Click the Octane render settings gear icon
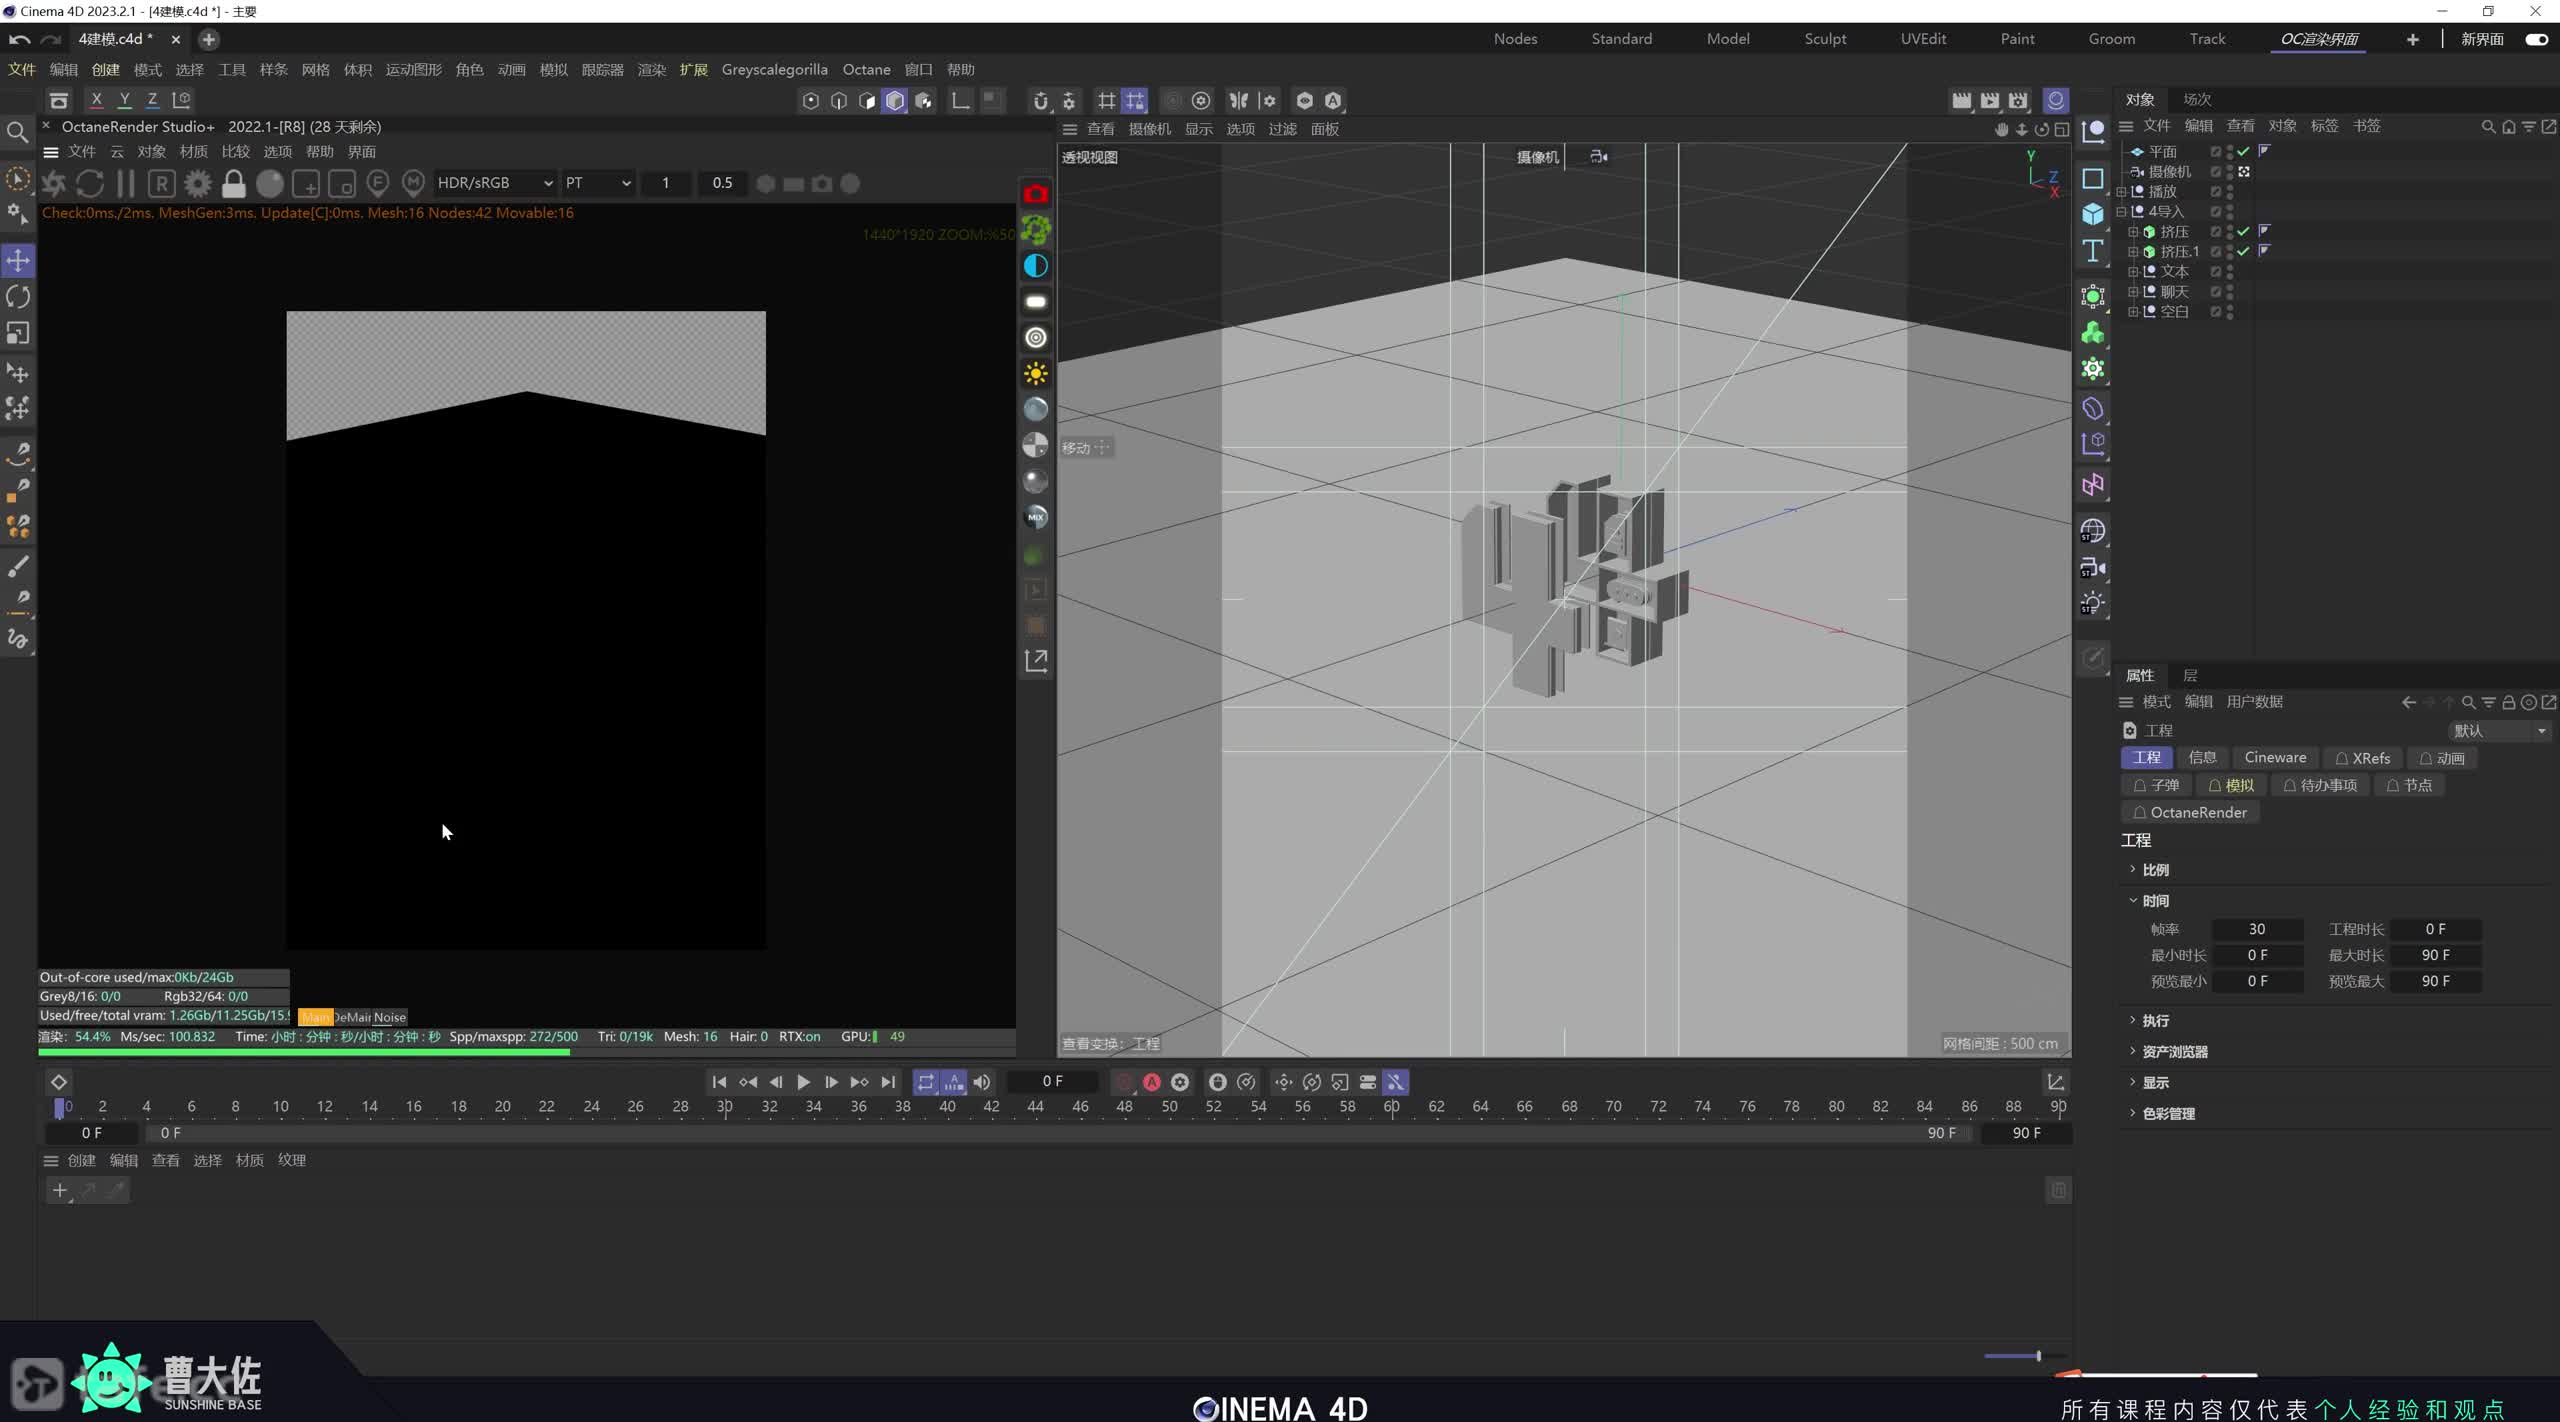The image size is (2560, 1422). point(198,184)
